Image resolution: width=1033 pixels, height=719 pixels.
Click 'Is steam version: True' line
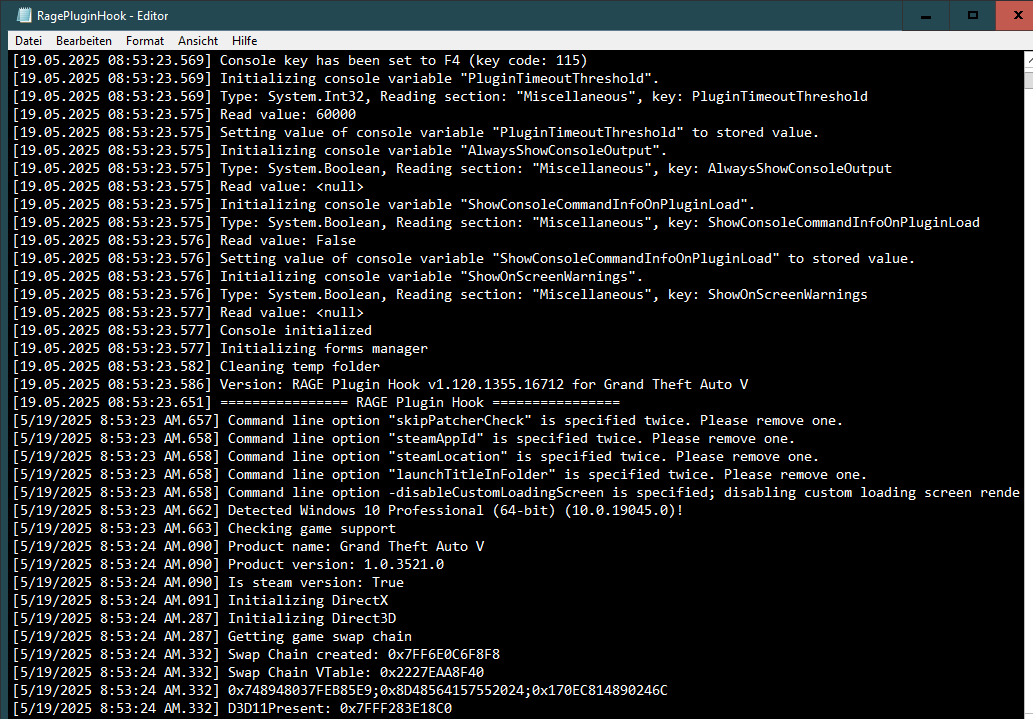pos(208,583)
